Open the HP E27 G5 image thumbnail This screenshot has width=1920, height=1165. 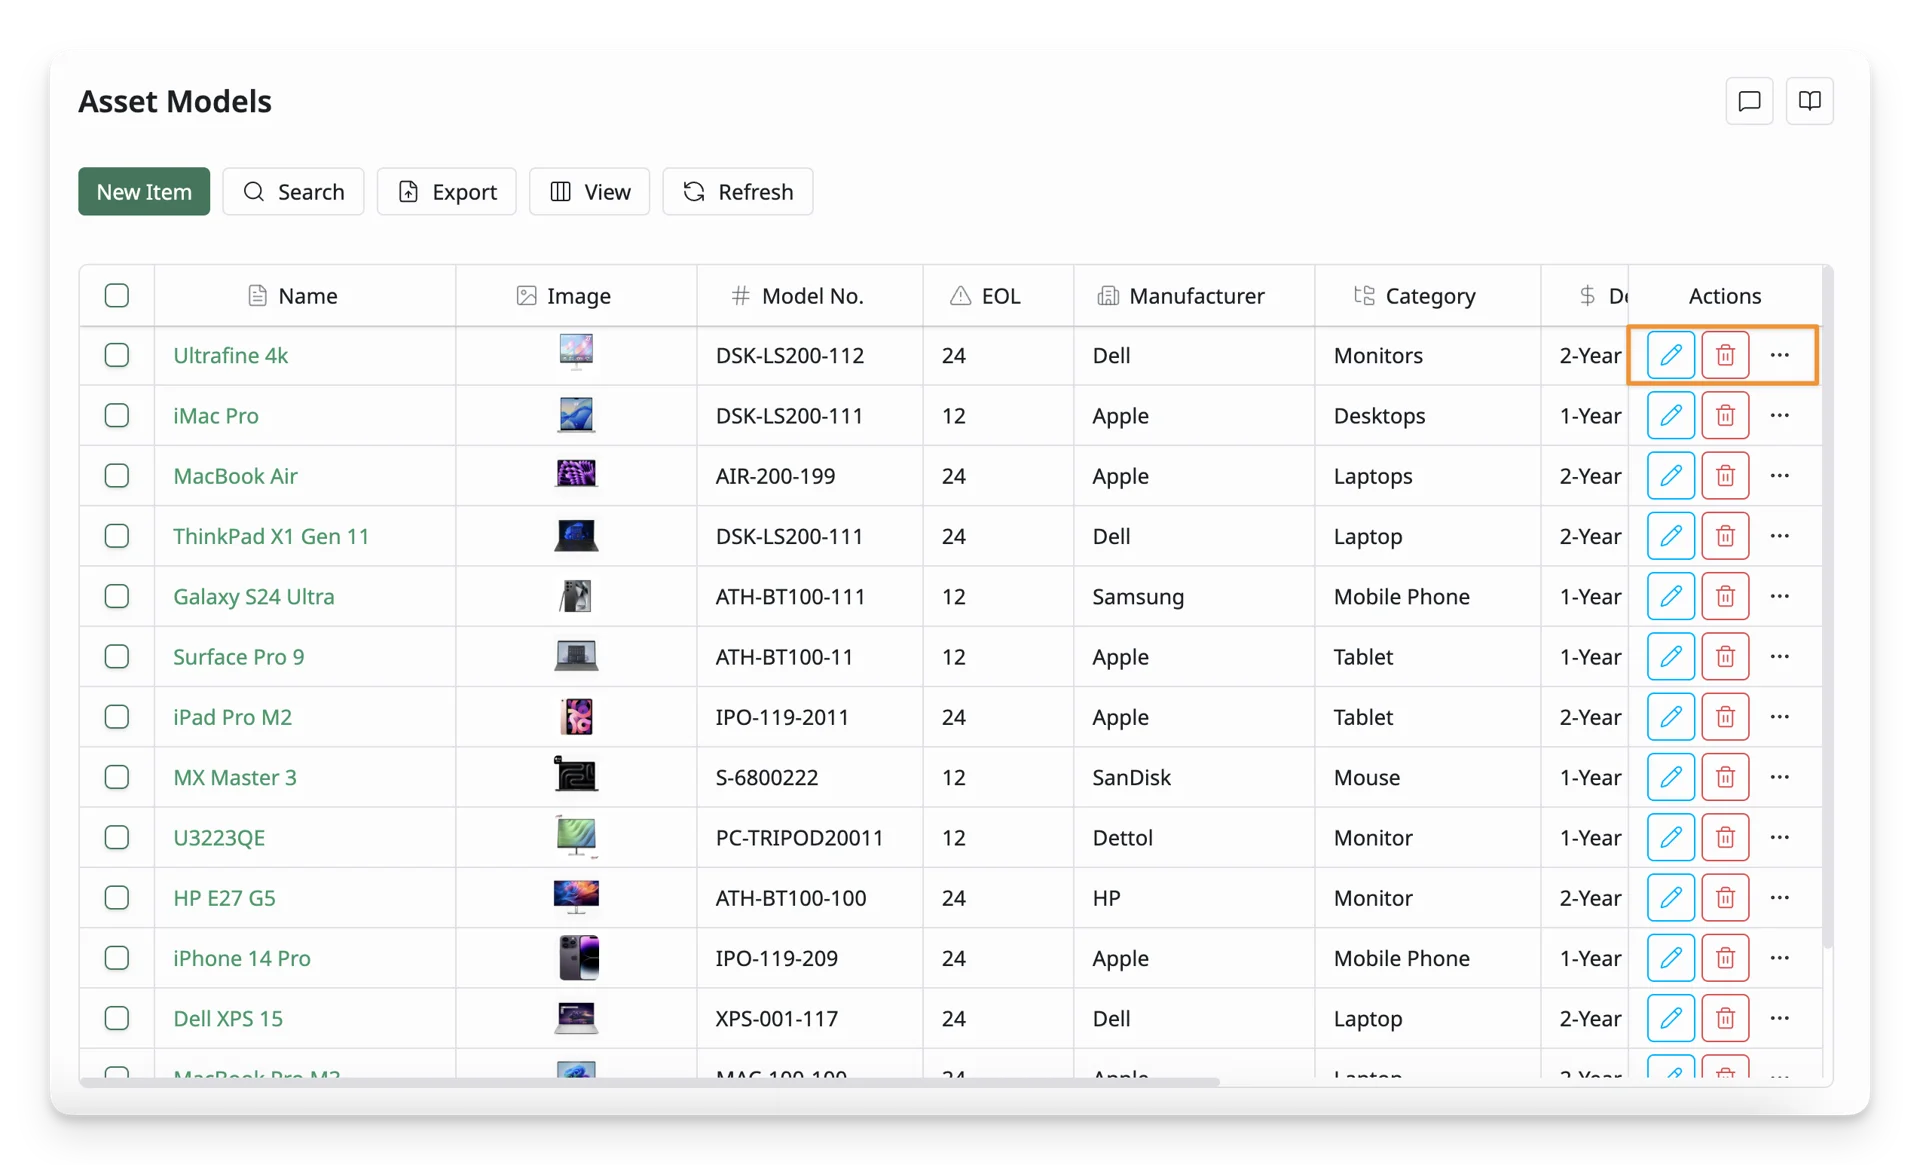[576, 897]
